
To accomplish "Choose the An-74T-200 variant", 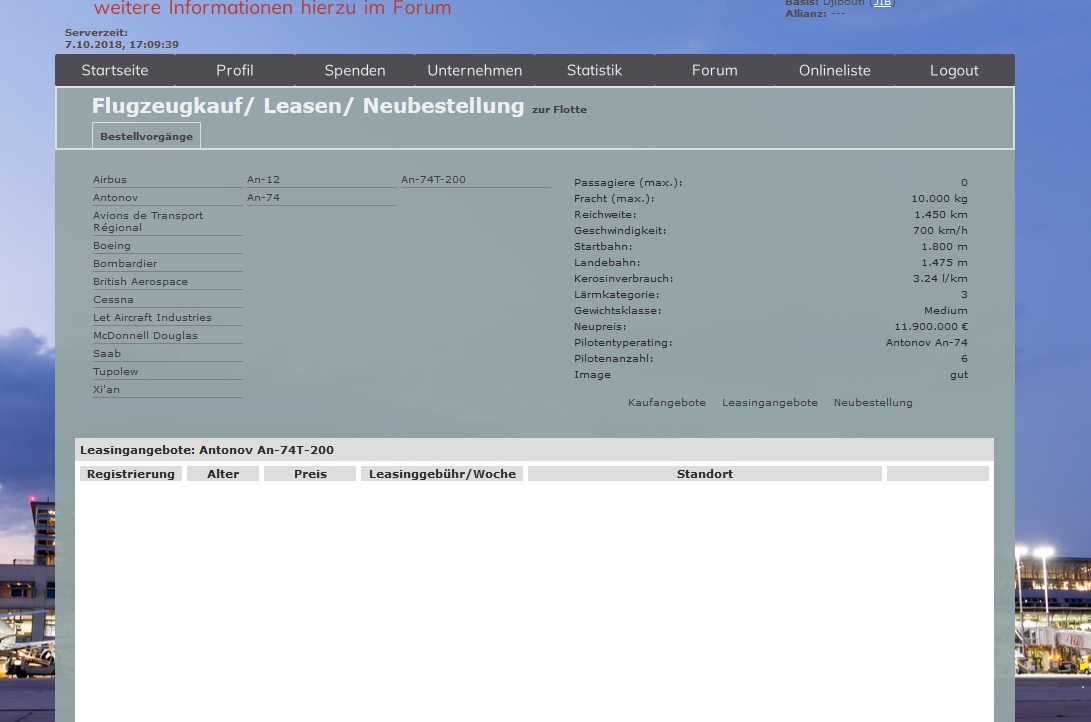I will pyautogui.click(x=475, y=179).
